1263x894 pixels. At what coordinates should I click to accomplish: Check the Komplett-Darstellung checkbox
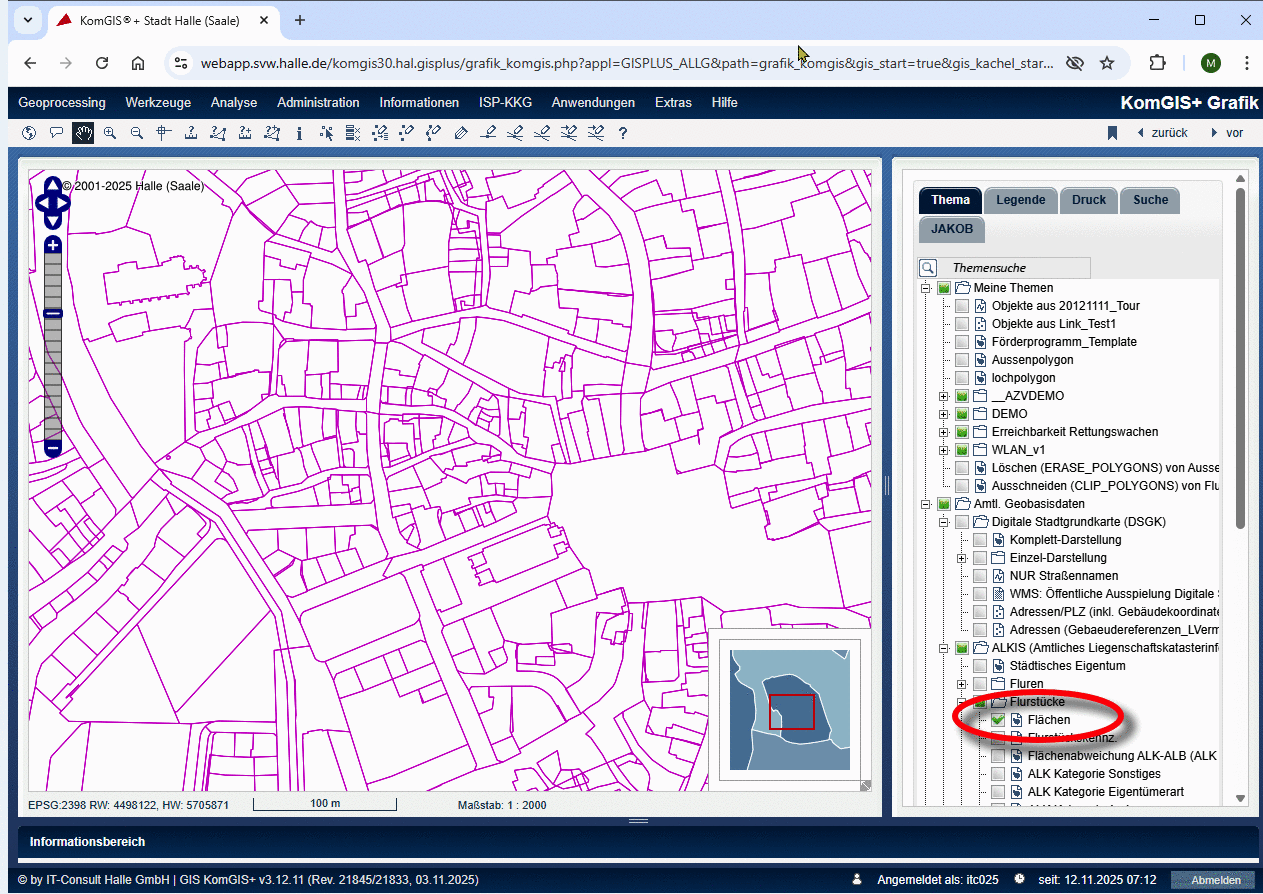pos(979,540)
